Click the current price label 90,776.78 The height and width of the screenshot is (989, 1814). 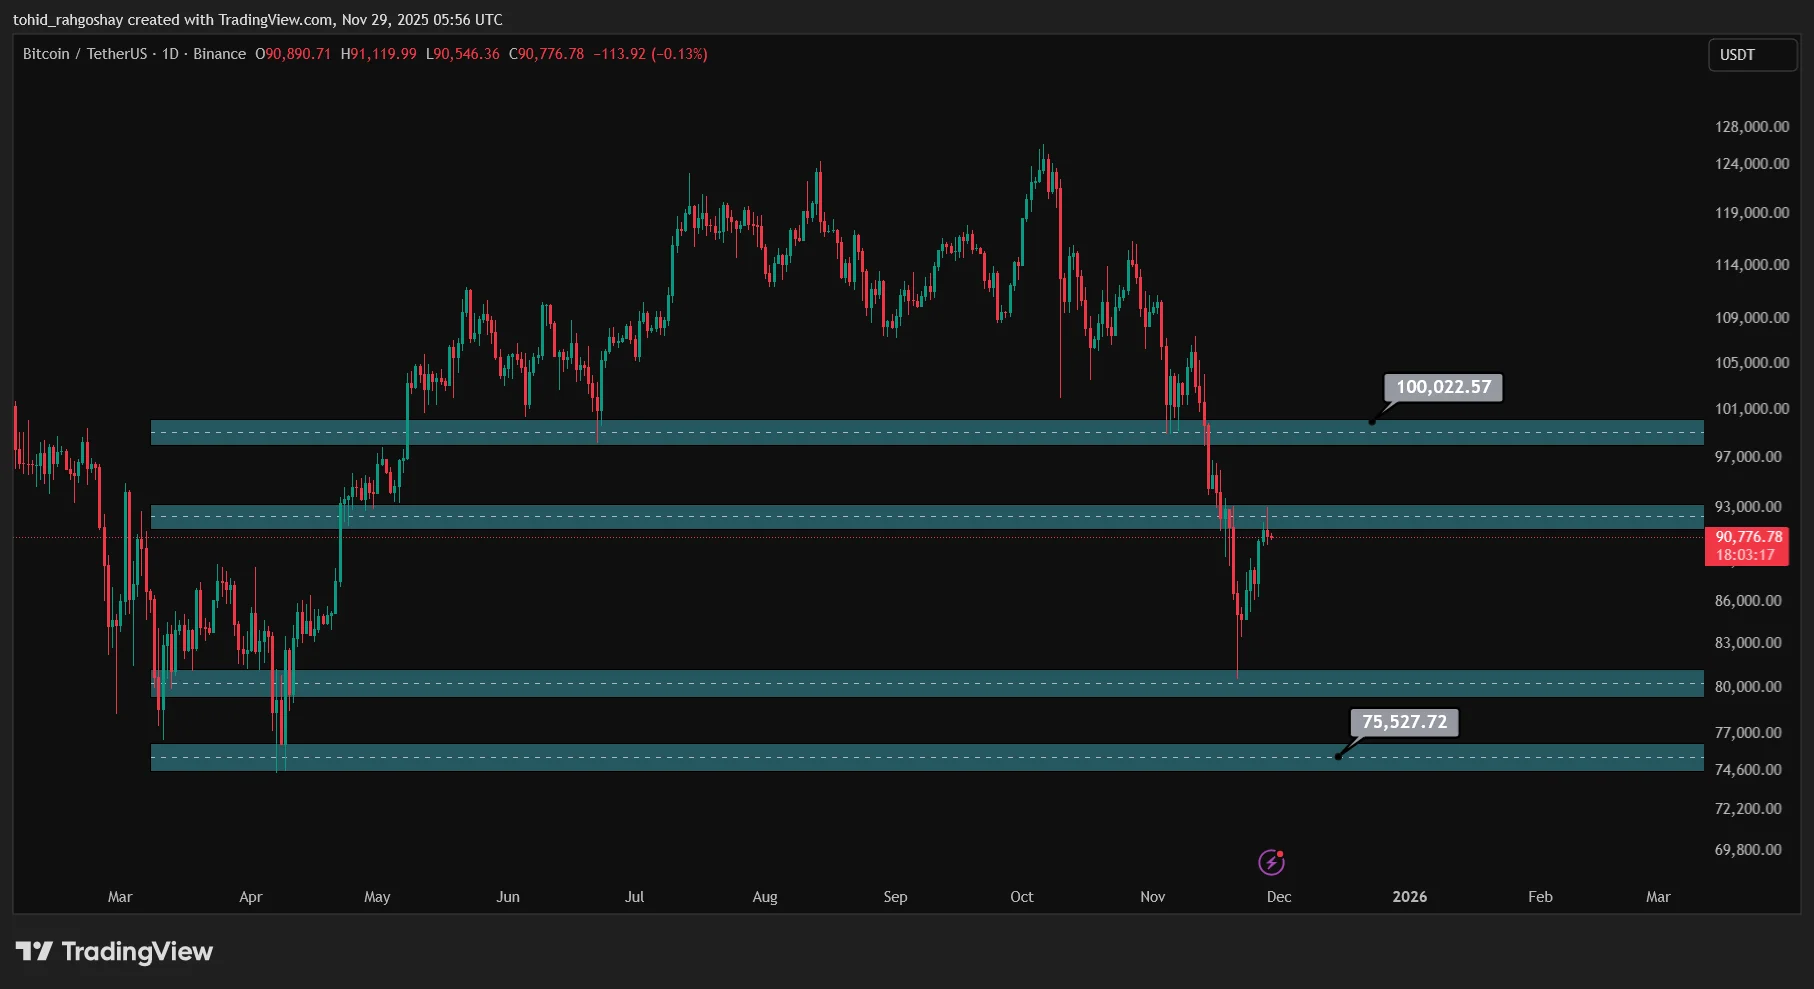pyautogui.click(x=1746, y=537)
